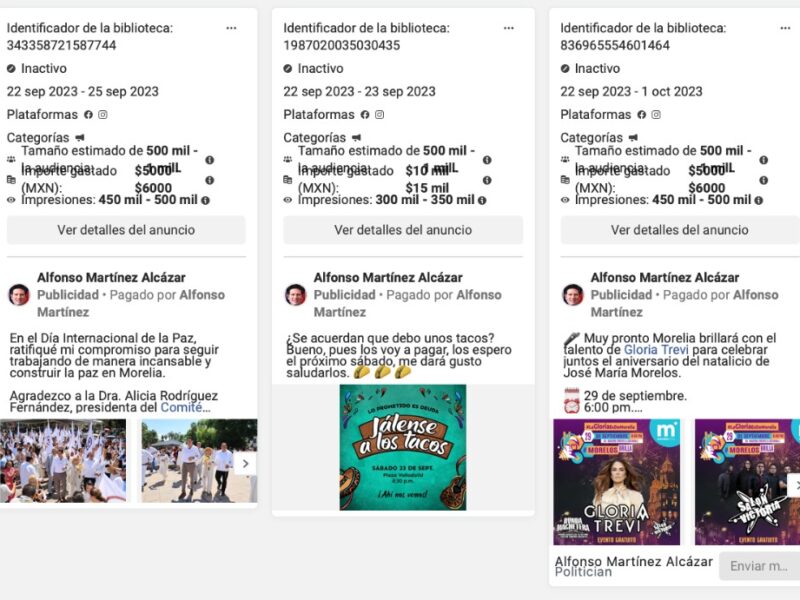The image size is (800, 600).
Task: Show amount spent info in Gloria Trevi card
Action: 763,180
